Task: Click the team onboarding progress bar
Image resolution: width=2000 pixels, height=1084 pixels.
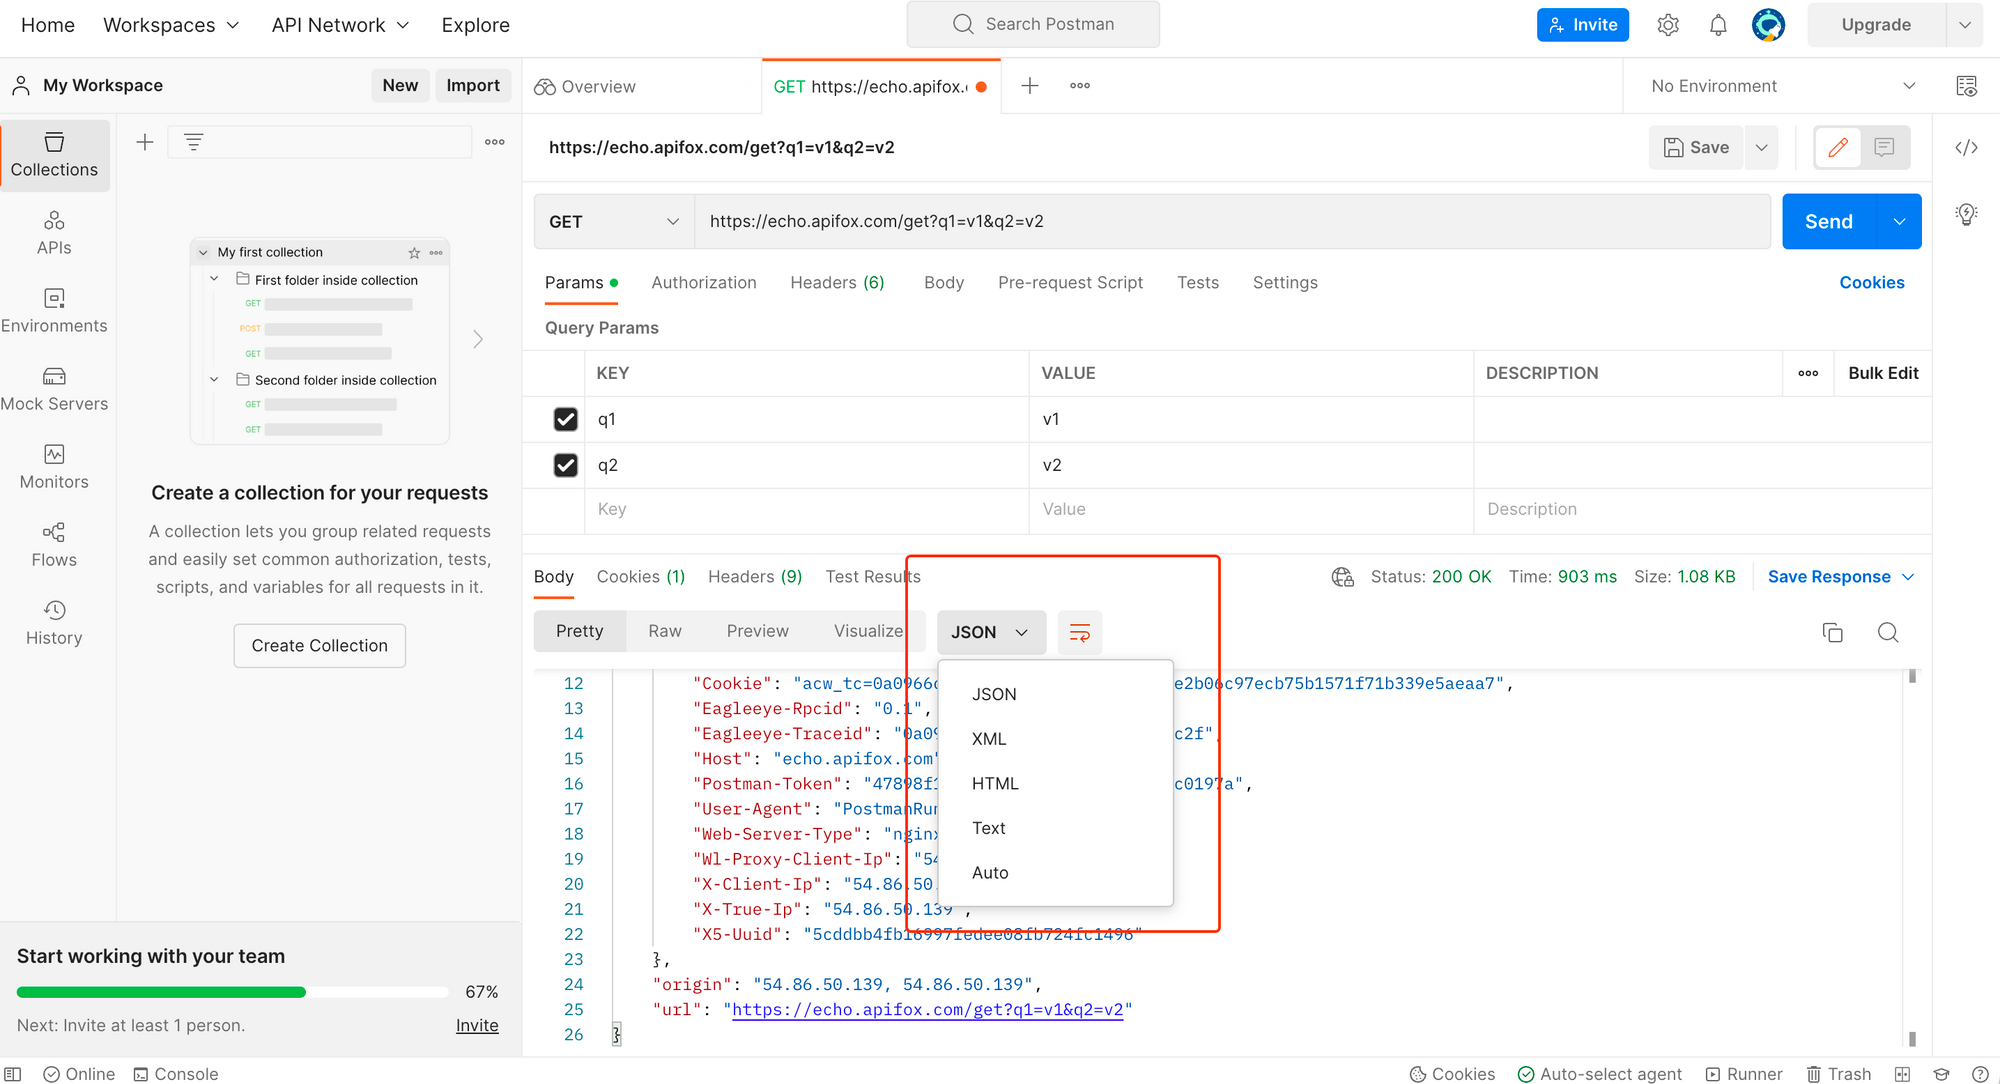Action: (230, 991)
